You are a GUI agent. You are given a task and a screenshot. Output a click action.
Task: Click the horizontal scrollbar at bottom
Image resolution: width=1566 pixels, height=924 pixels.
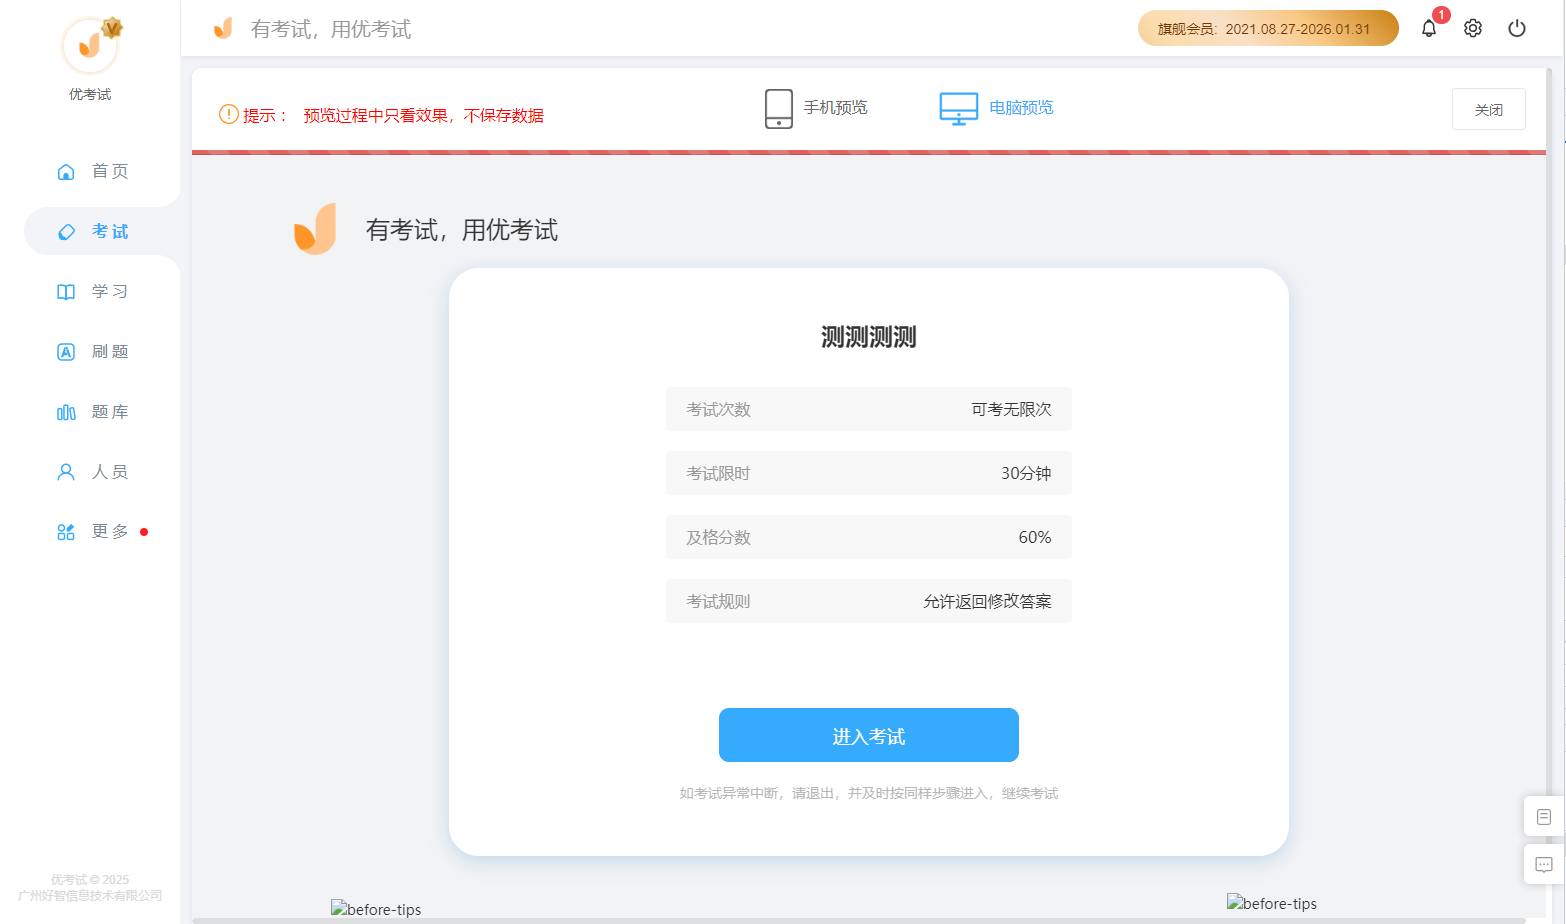(859, 920)
